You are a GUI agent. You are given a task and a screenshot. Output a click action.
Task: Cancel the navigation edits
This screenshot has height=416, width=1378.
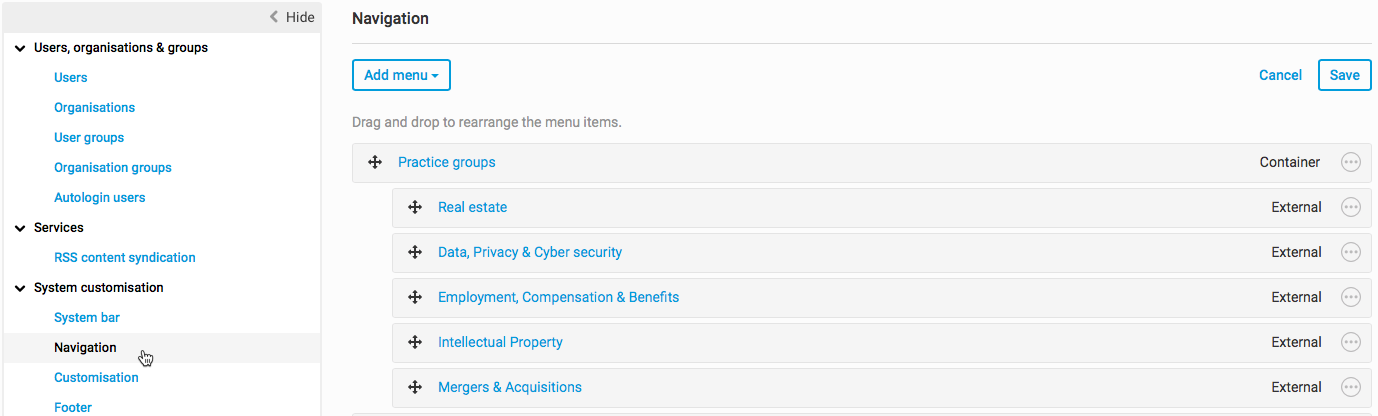1280,75
